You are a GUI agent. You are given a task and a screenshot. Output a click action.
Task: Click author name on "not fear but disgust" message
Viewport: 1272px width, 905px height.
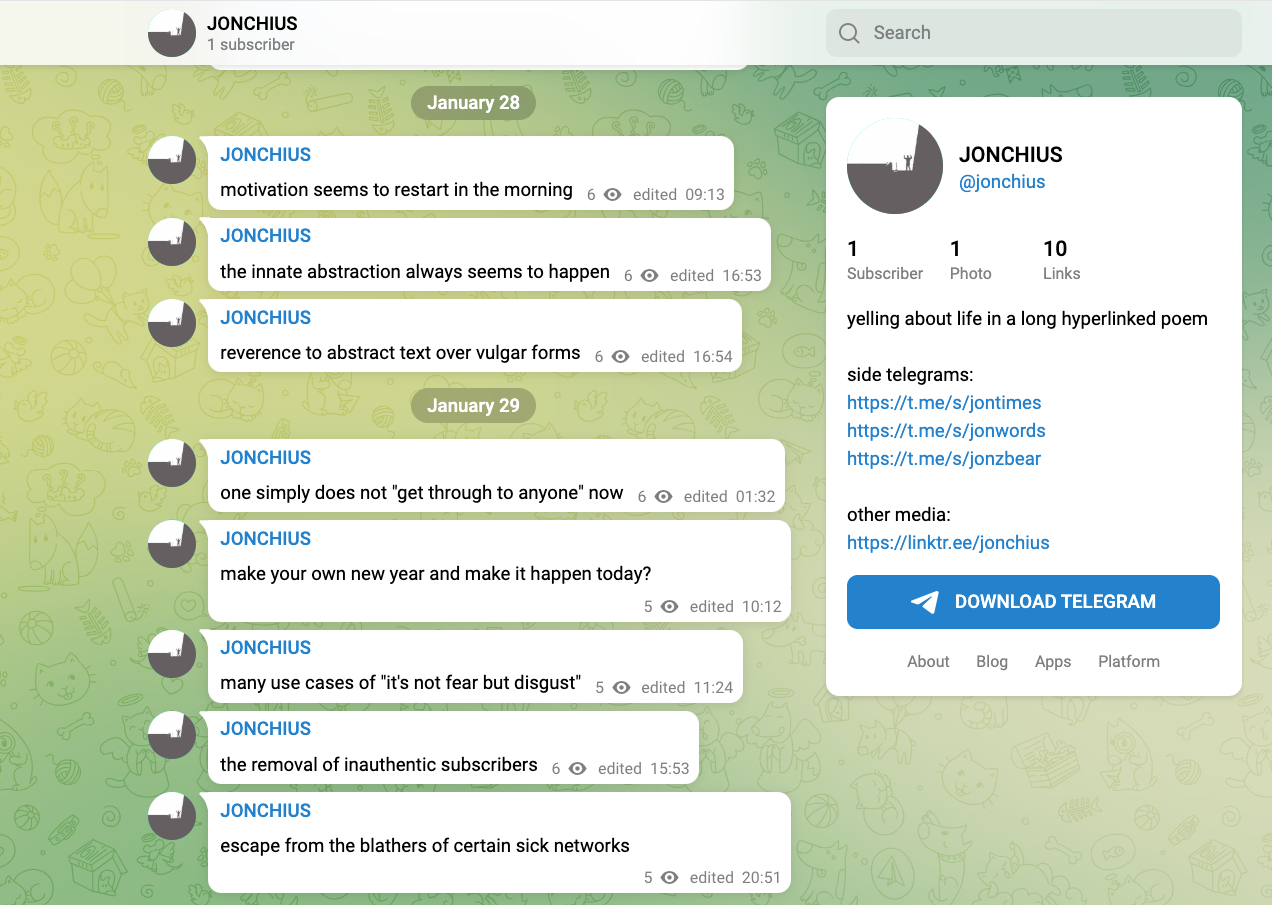click(x=265, y=648)
